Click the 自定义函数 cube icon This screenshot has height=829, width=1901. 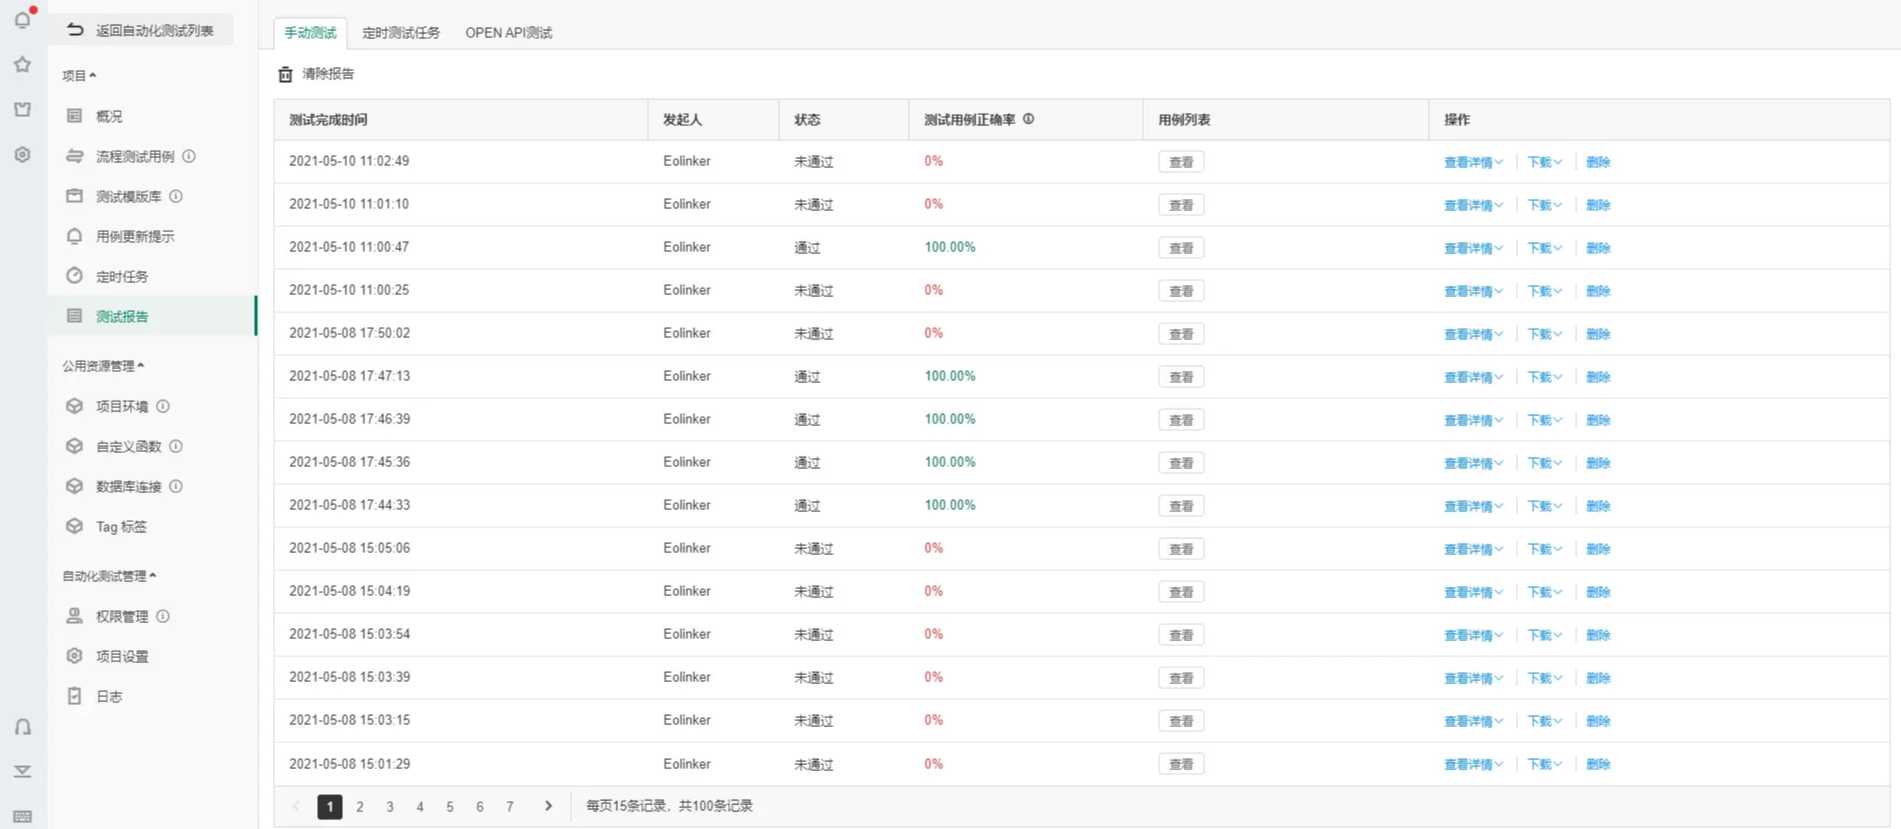click(74, 446)
